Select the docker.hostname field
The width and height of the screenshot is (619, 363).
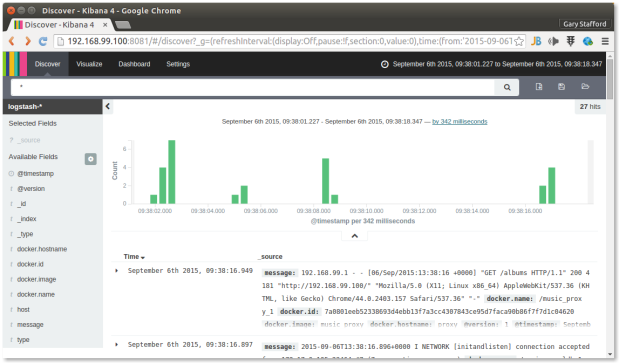42,249
